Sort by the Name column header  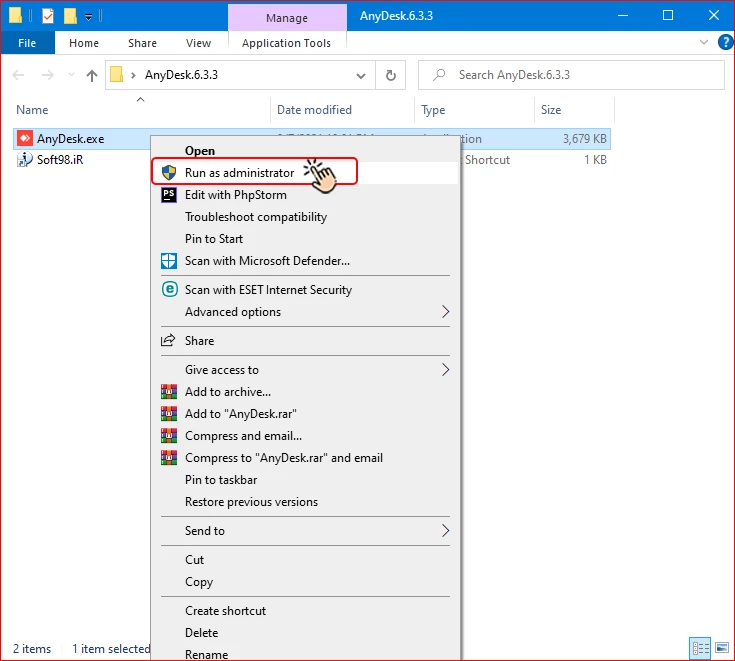(x=141, y=110)
